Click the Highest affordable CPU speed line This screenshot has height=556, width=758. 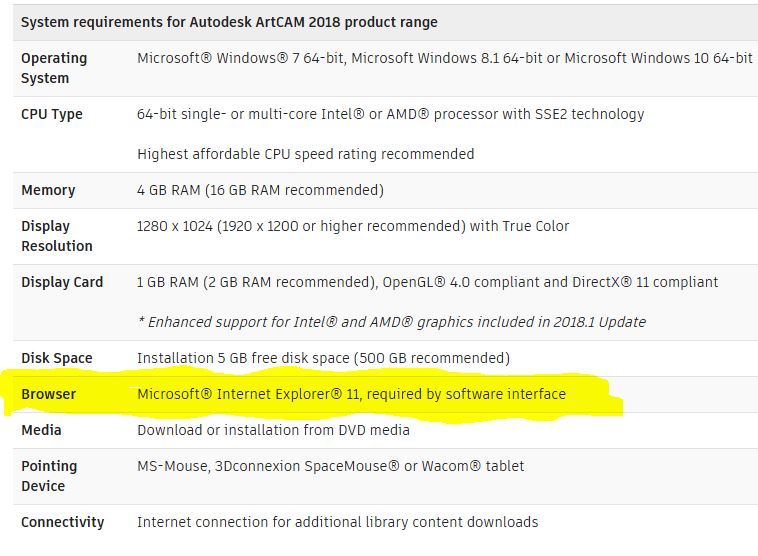[x=306, y=154]
